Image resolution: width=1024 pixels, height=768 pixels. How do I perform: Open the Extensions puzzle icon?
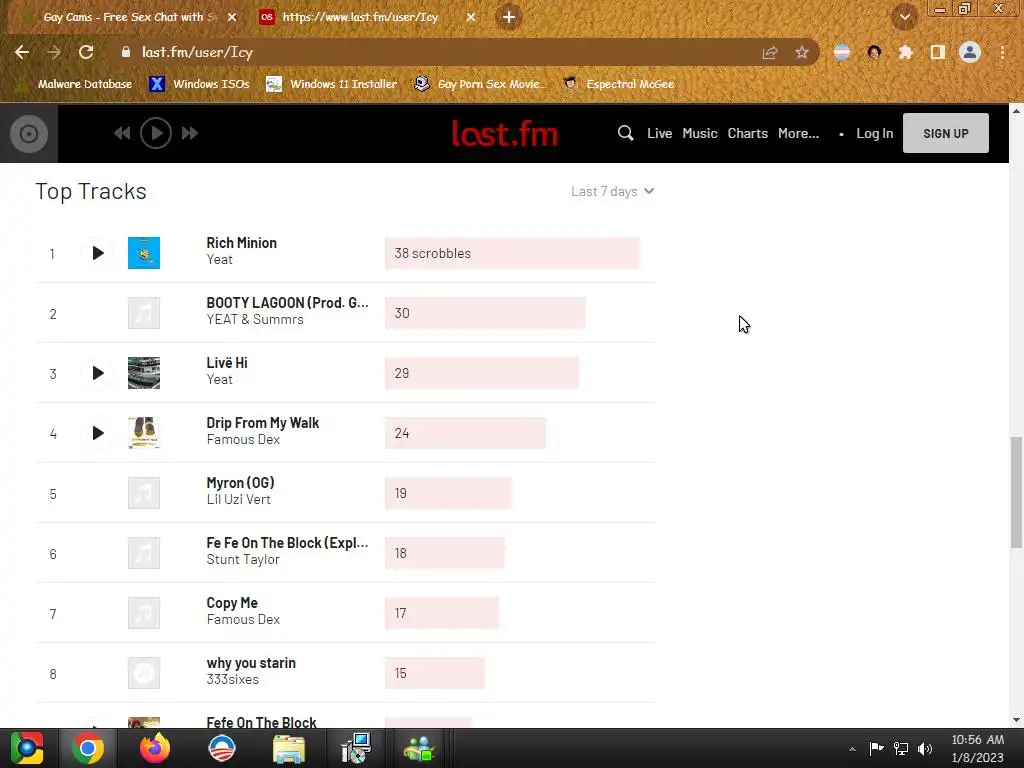[905, 52]
